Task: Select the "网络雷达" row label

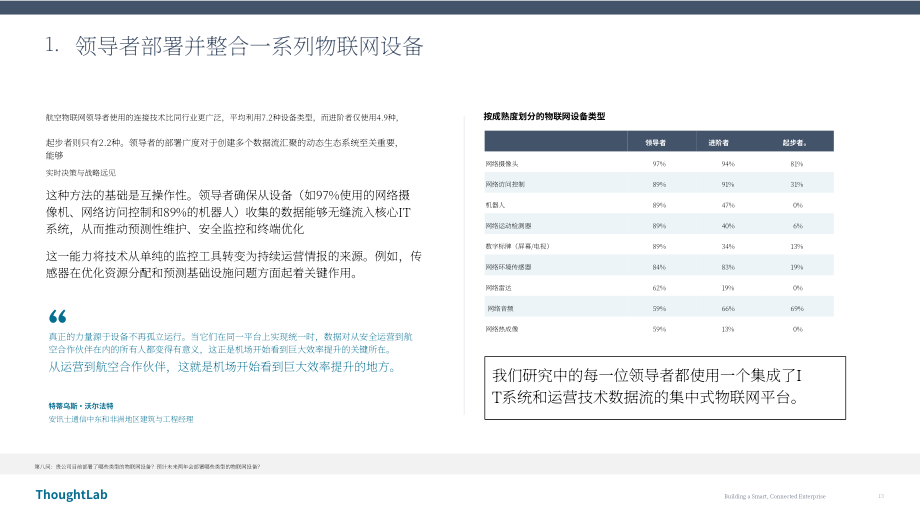Action: point(499,288)
